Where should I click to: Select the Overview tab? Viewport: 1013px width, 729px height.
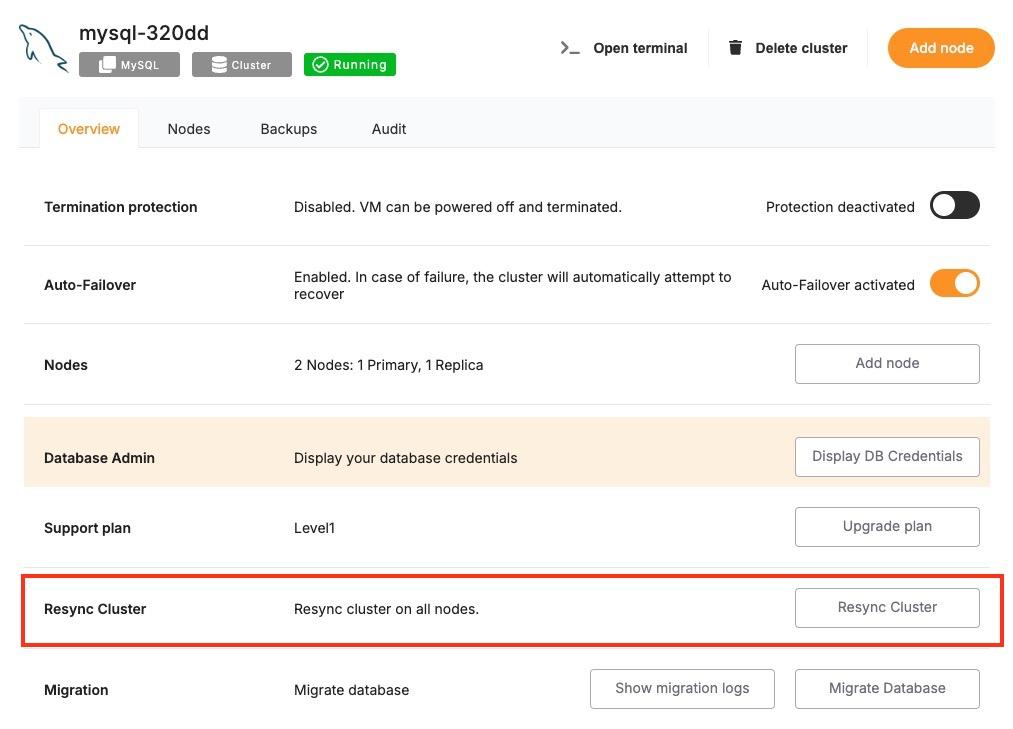pyautogui.click(x=89, y=129)
